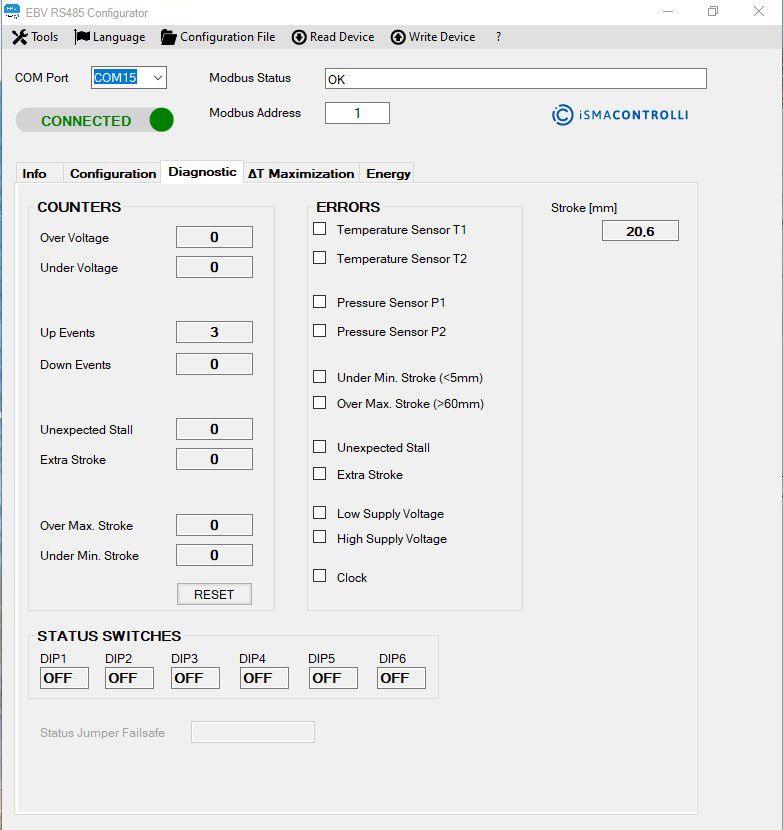Select the Energy tab
783x830 pixels.
[x=388, y=173]
